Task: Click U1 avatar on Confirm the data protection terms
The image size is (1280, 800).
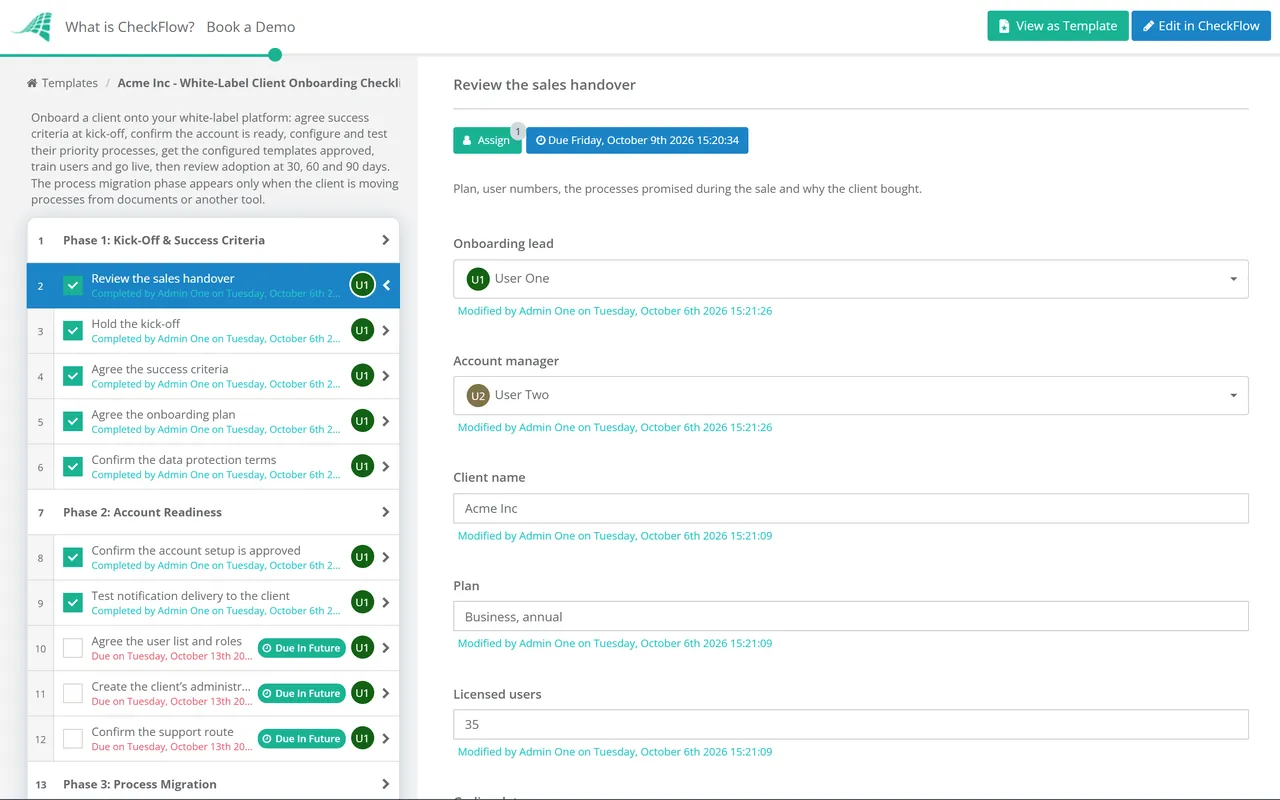Action: pyautogui.click(x=362, y=466)
